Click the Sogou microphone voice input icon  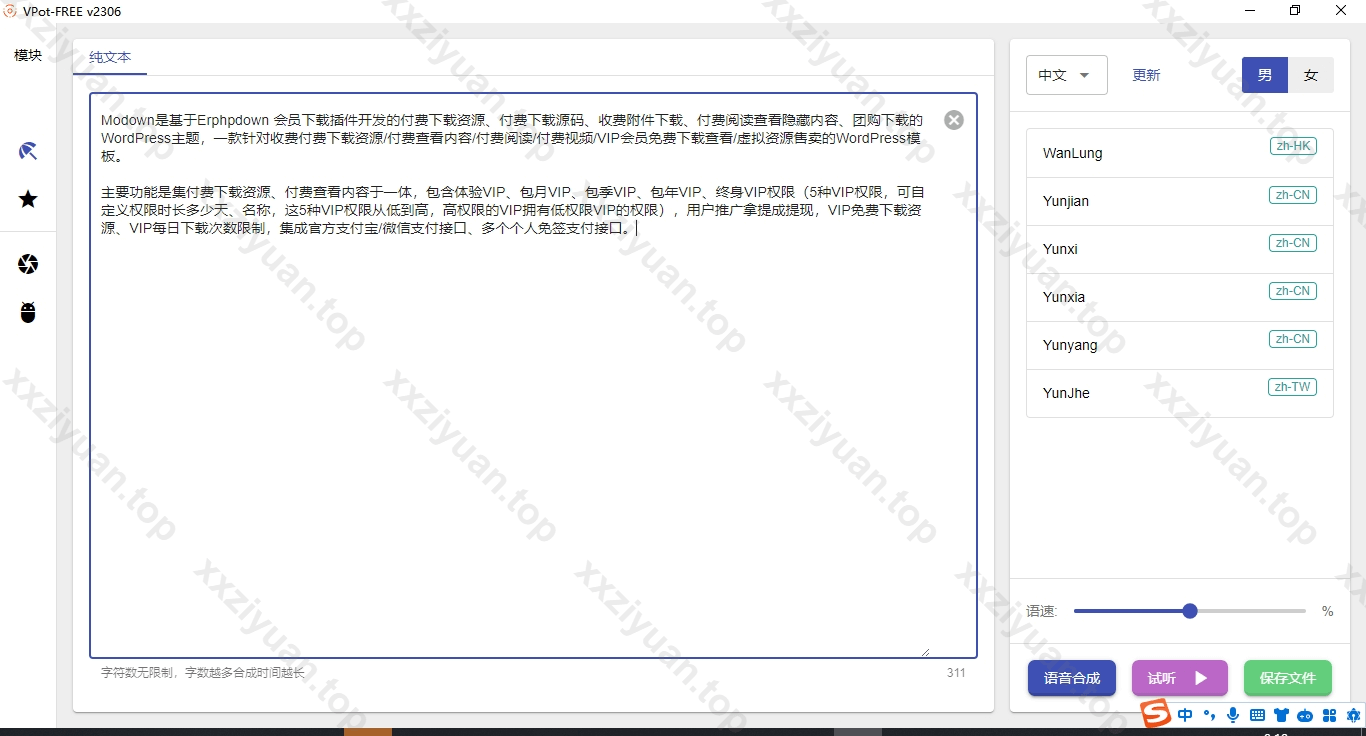[1233, 715]
